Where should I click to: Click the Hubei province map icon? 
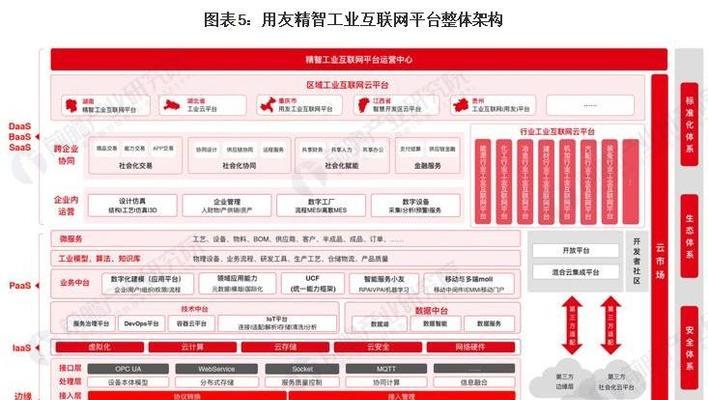pyautogui.click(x=172, y=106)
